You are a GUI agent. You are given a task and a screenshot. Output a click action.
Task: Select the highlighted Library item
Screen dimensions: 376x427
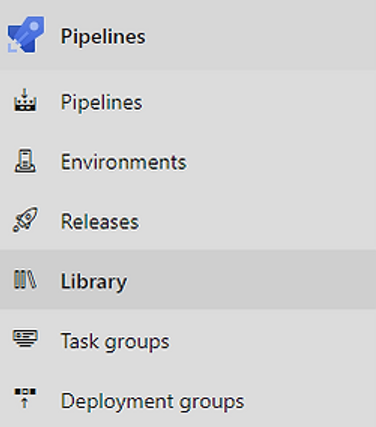coord(188,279)
